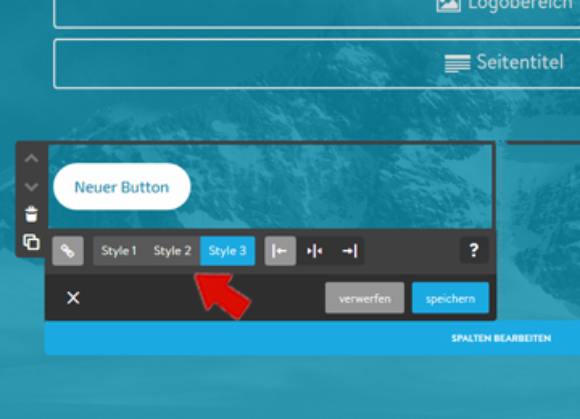This screenshot has height=419, width=580.
Task: Choose the Style 3 option
Action: pos(227,251)
